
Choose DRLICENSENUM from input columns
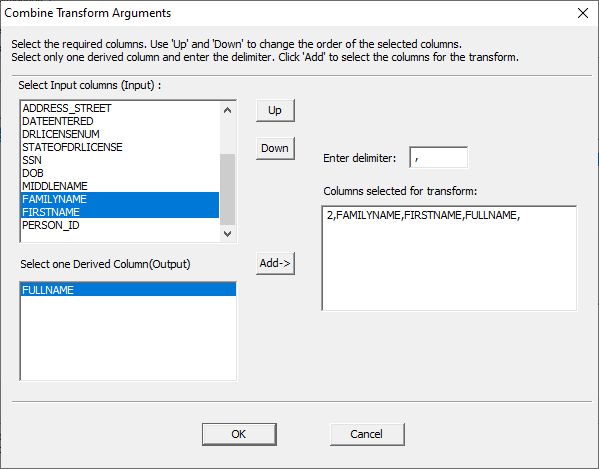[120, 134]
